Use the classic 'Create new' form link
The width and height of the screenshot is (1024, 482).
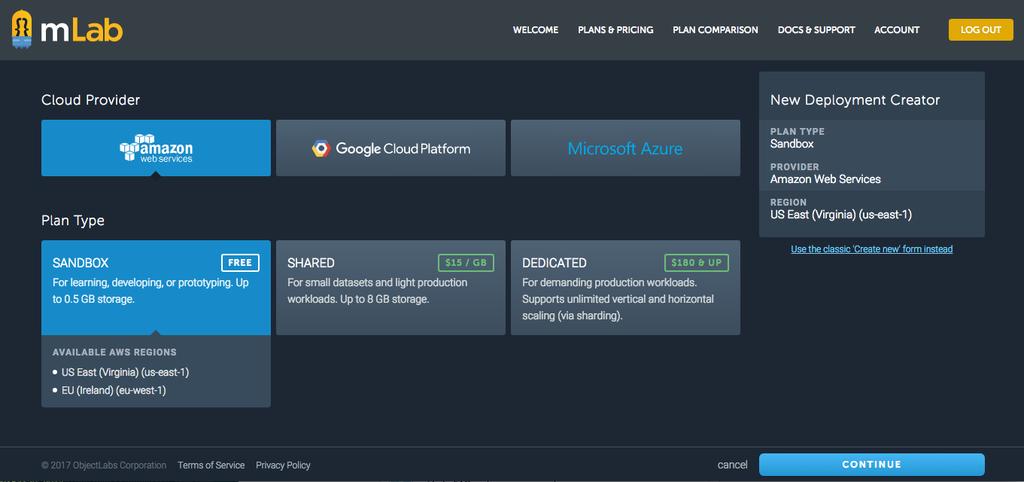871,249
